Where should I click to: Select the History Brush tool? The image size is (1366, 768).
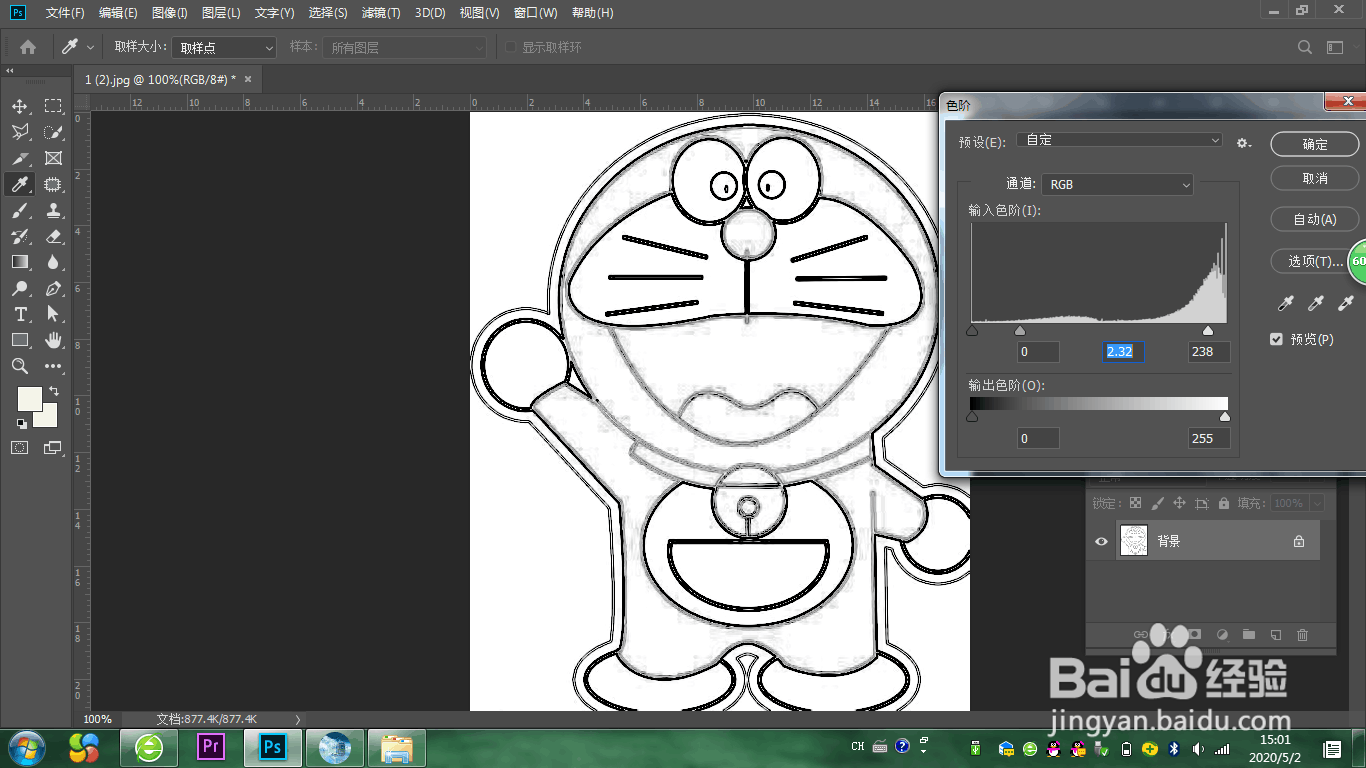(20, 236)
